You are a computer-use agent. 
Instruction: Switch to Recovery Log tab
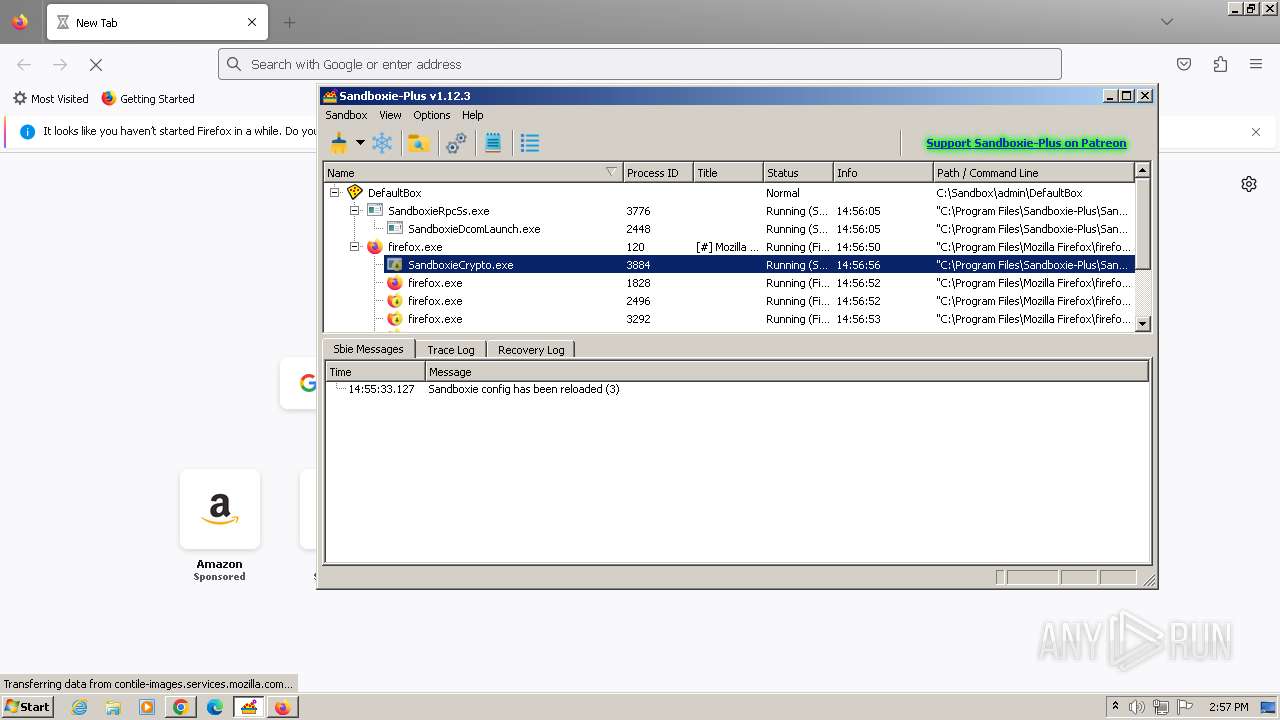click(x=531, y=350)
